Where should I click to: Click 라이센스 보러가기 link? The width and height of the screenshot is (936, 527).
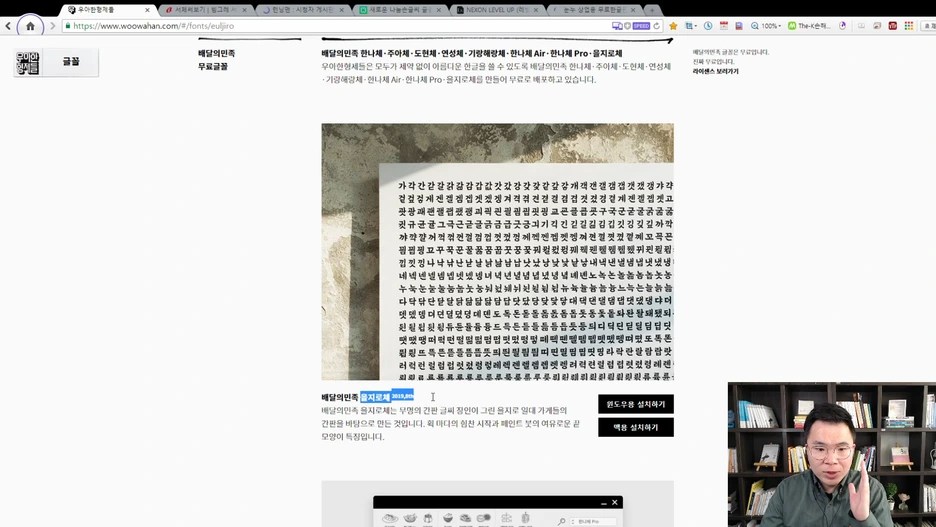715,71
